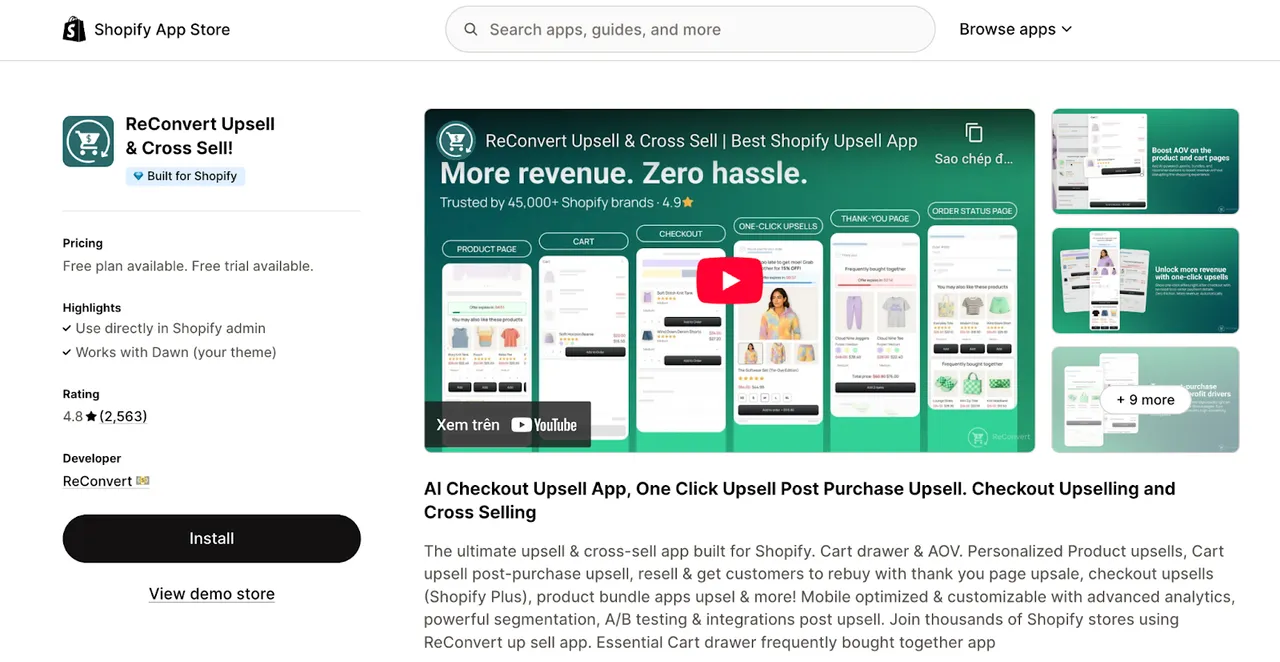Open the Boost AOV screenshot thumbnail
This screenshot has width=1280, height=662.
(x=1145, y=161)
